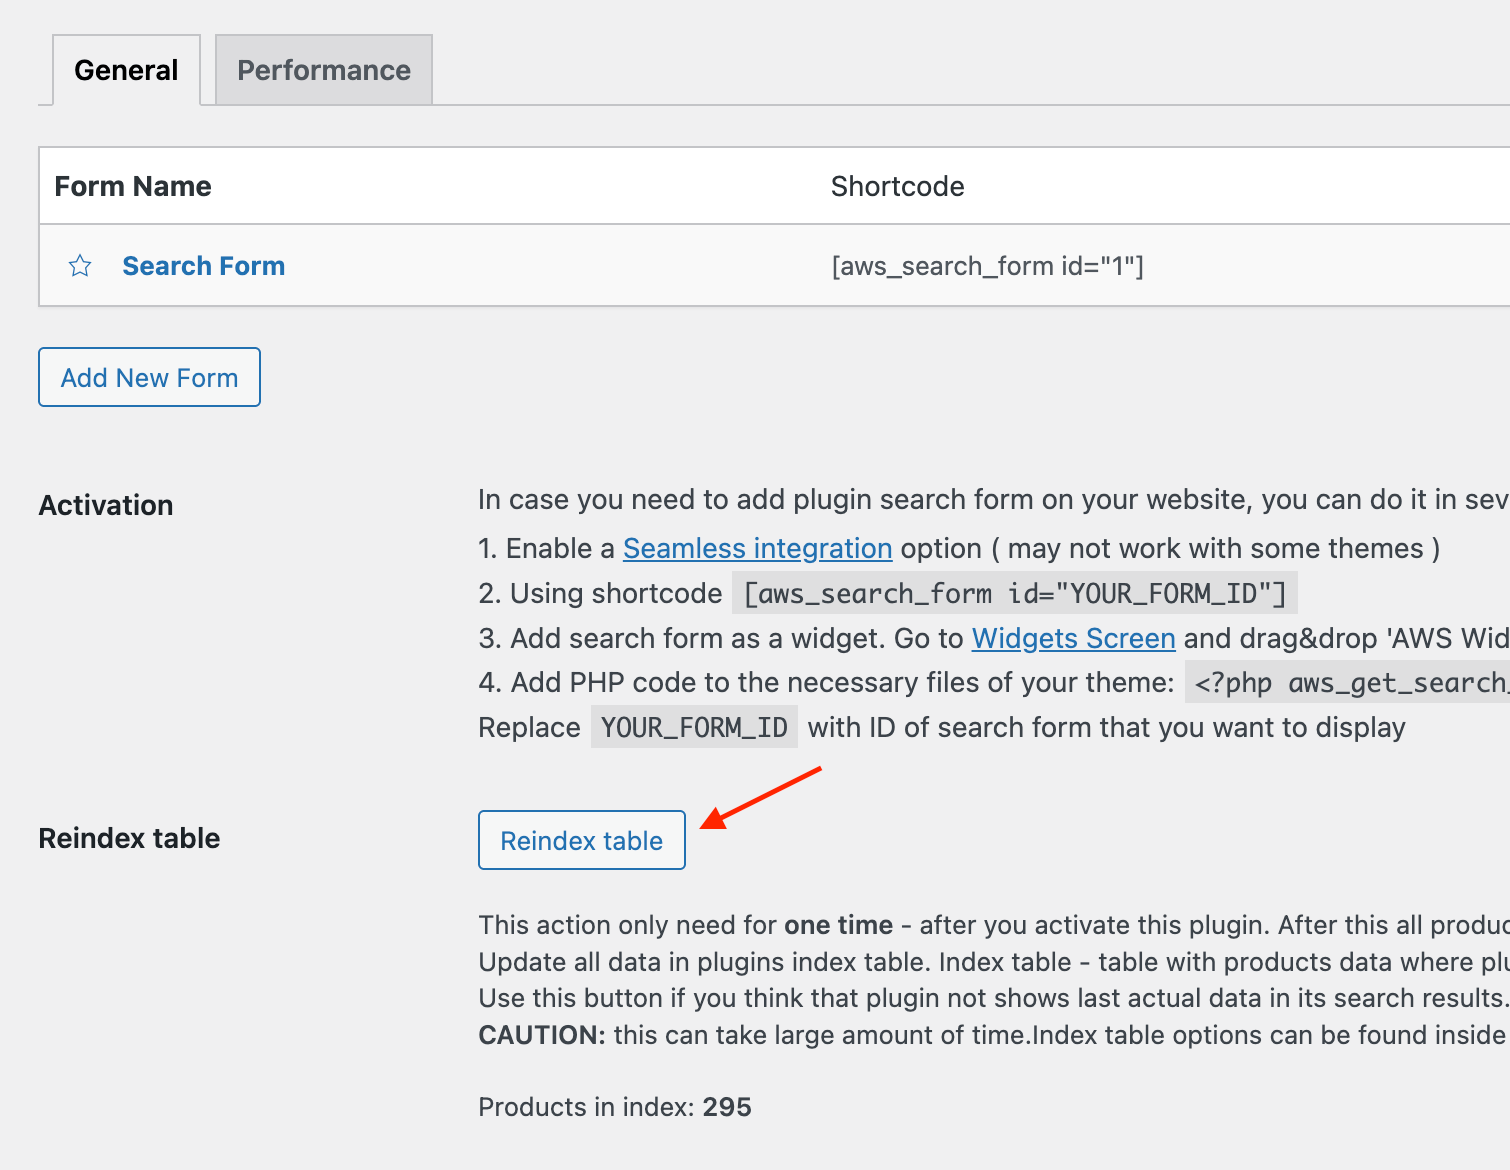Click the Add New Form button

tap(149, 377)
